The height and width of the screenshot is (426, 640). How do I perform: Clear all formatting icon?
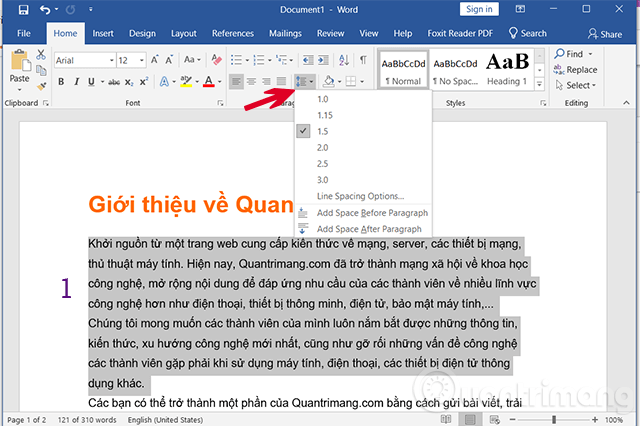216,60
